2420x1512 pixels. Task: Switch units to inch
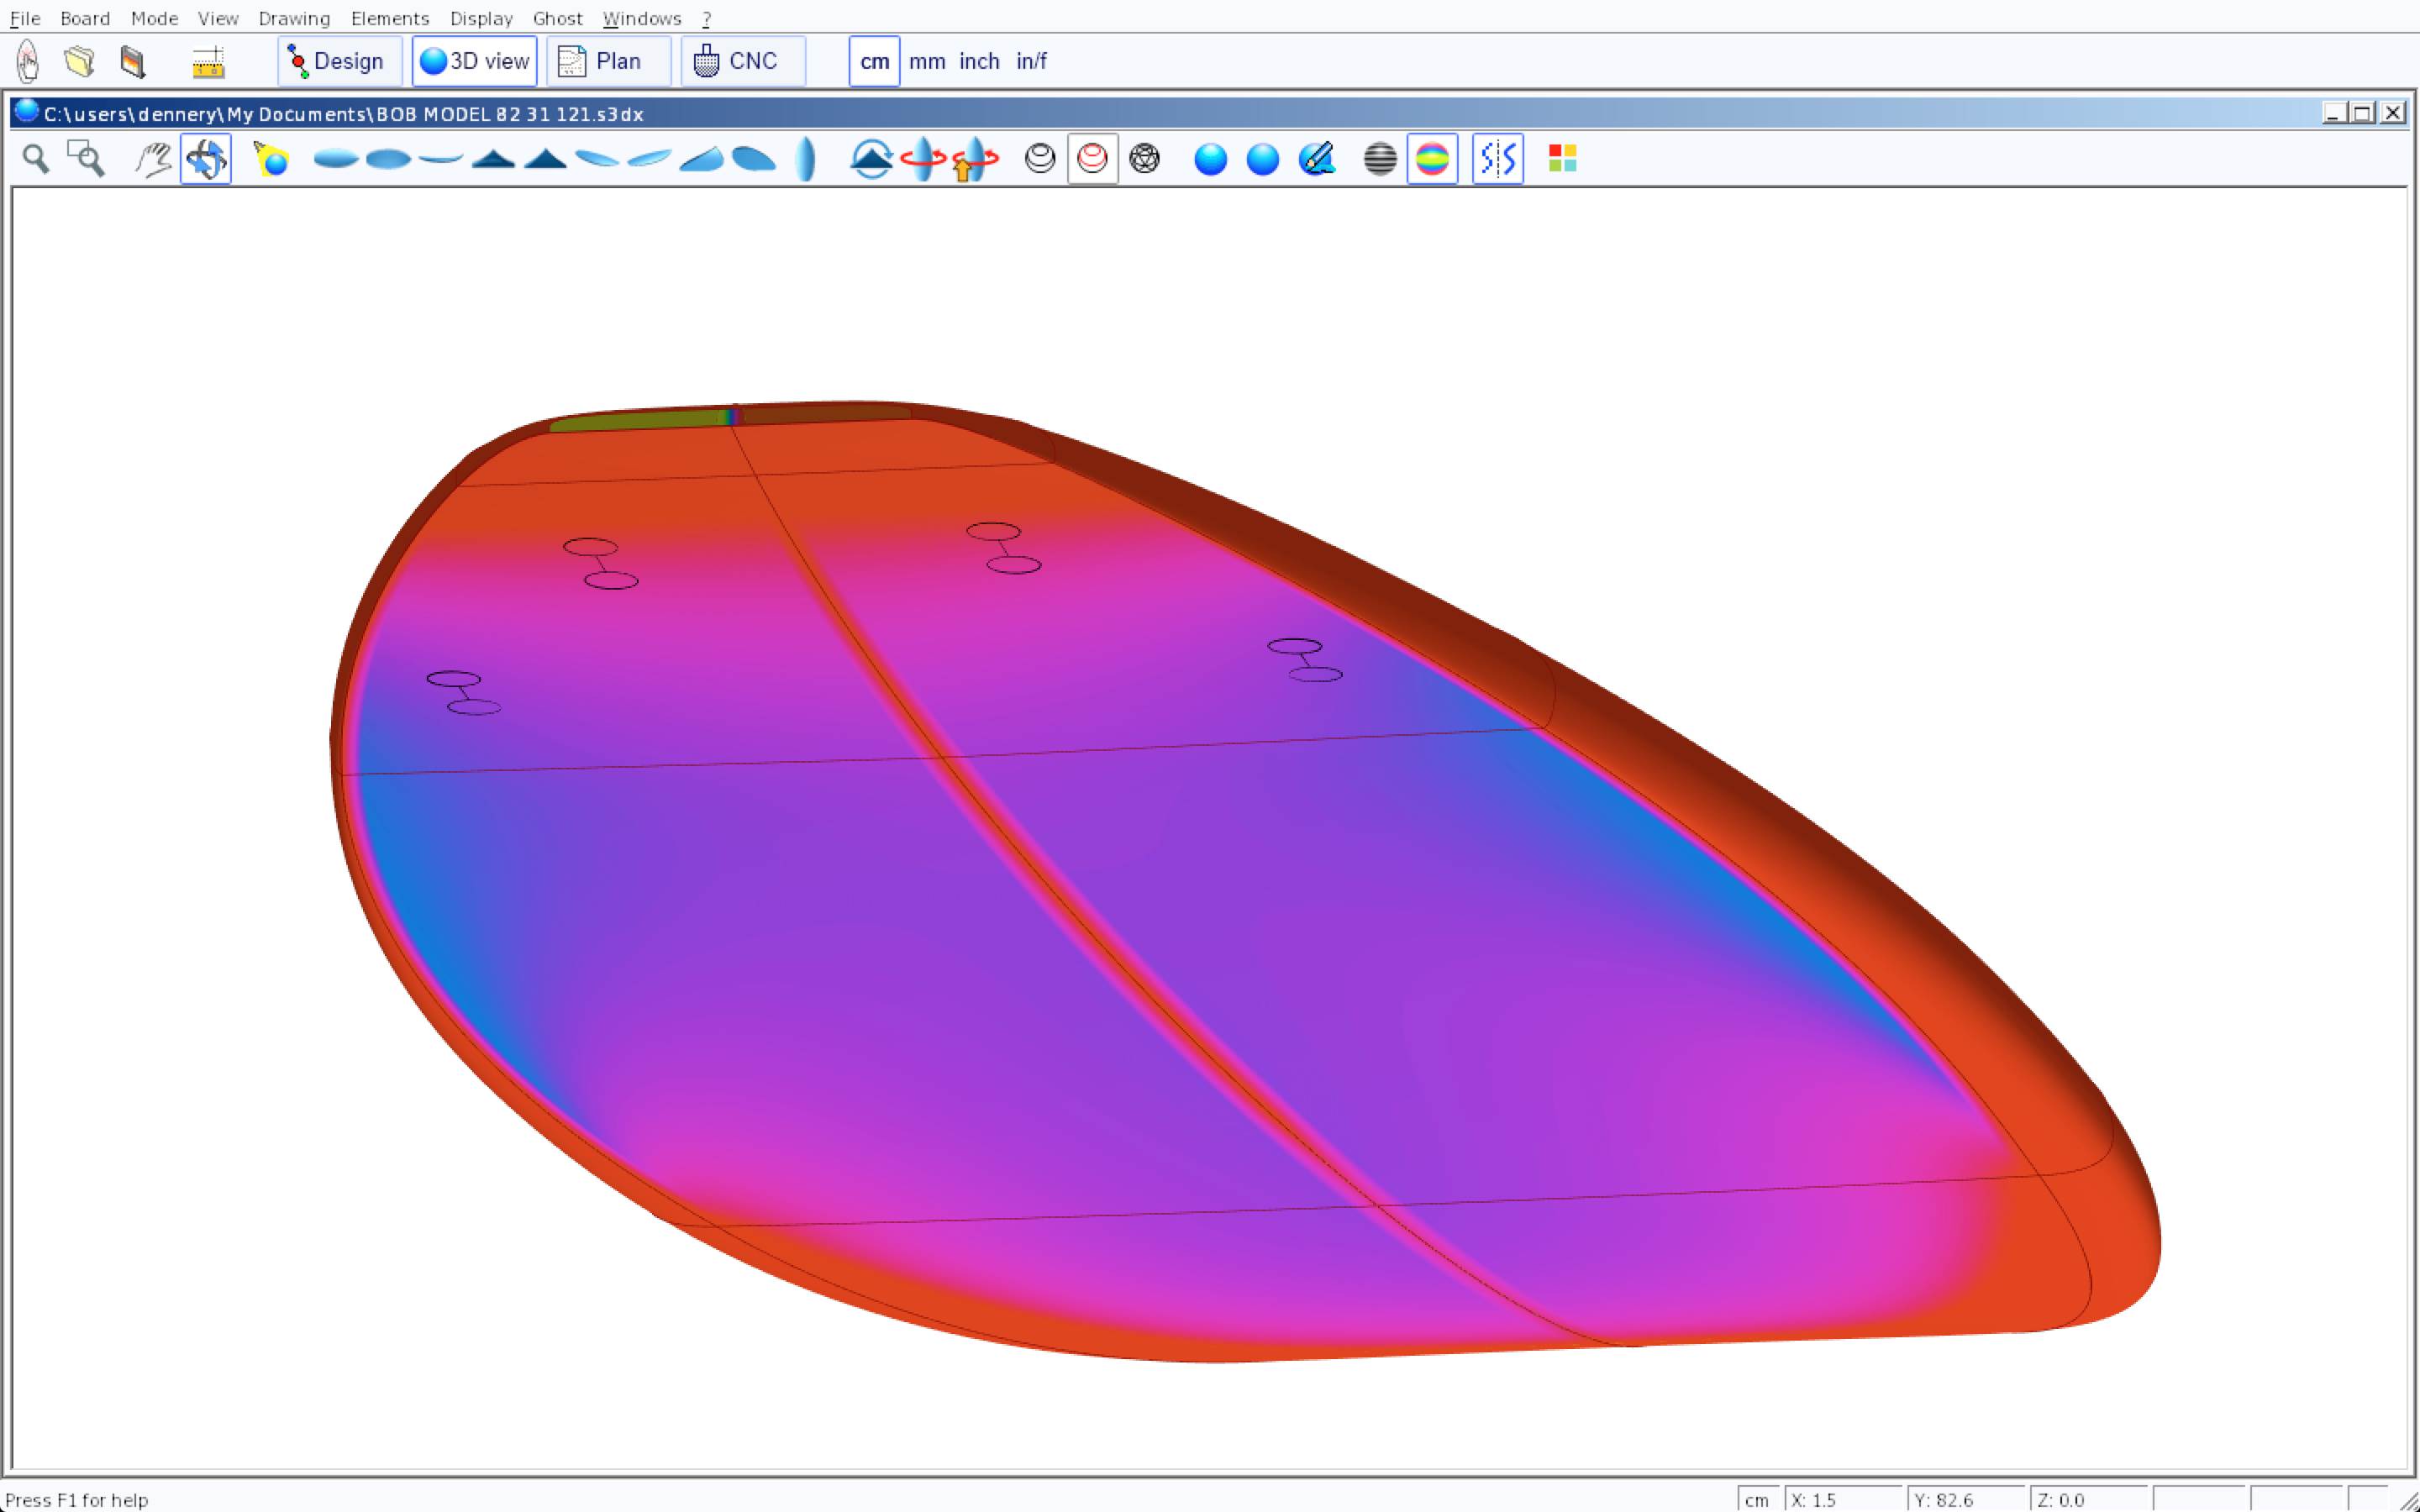coord(979,62)
